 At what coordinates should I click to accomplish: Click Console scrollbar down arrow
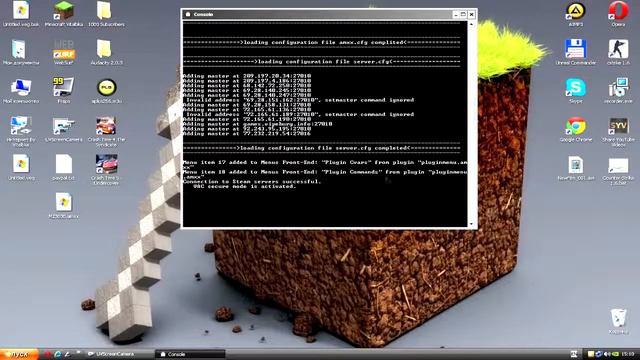tap(471, 224)
